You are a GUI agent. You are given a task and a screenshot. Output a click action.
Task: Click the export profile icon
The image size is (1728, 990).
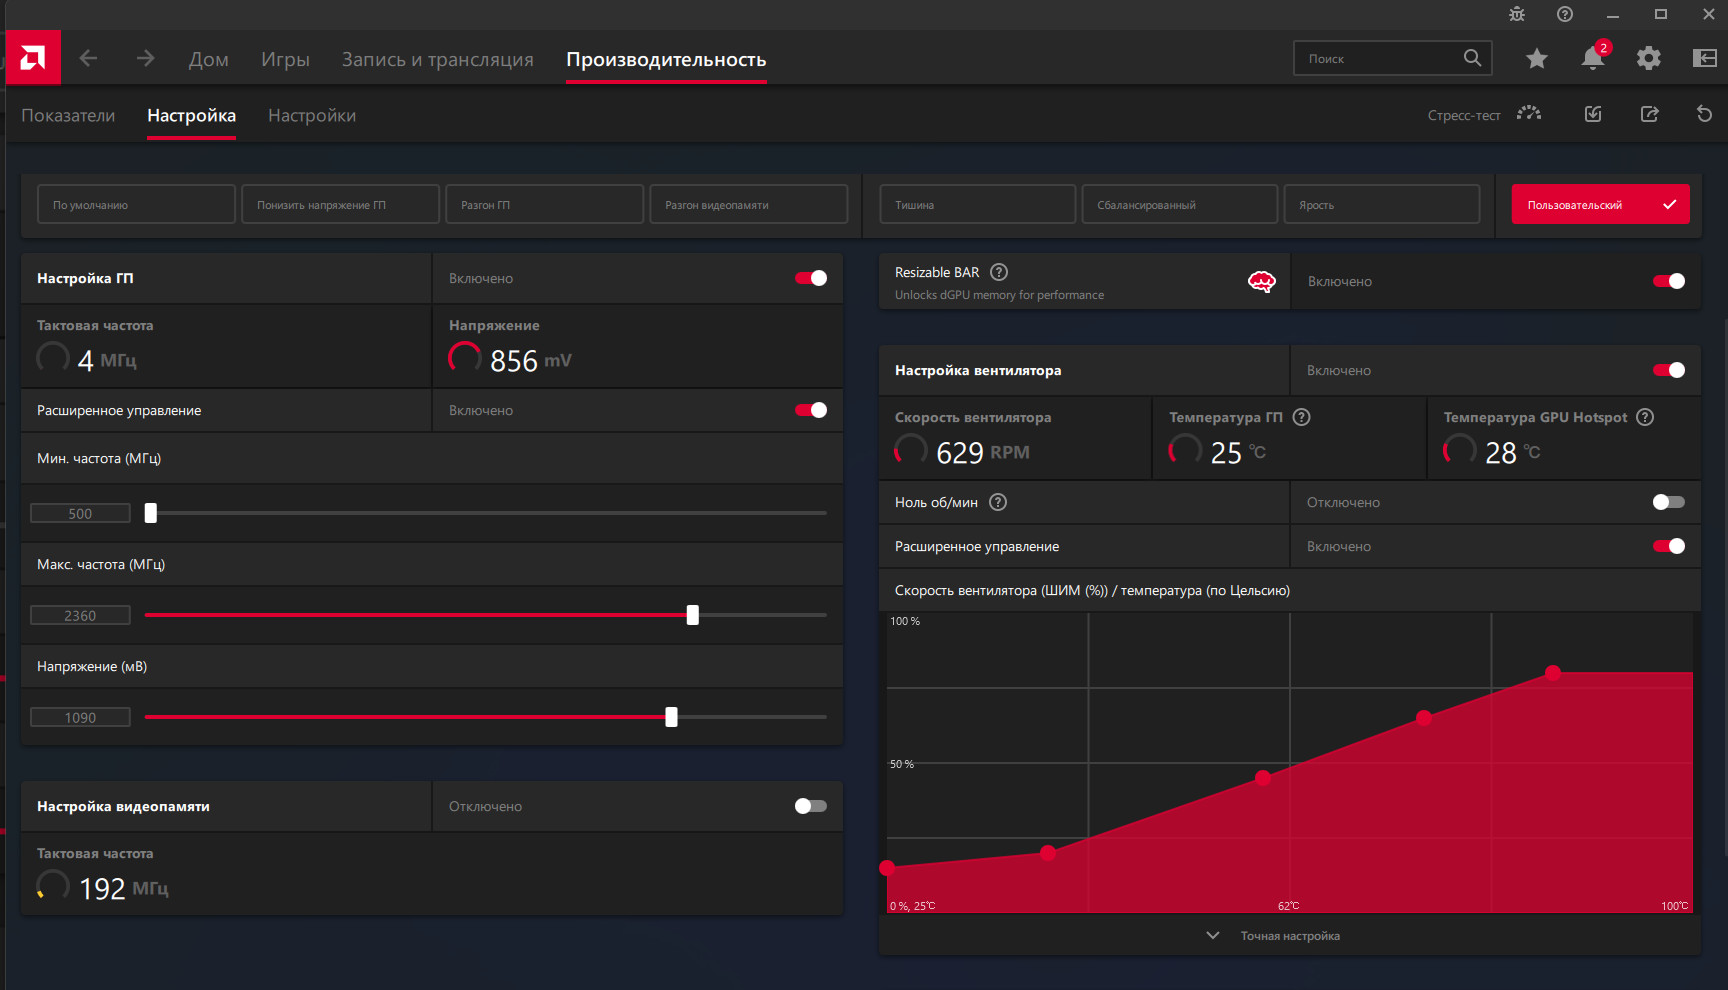click(x=1650, y=114)
